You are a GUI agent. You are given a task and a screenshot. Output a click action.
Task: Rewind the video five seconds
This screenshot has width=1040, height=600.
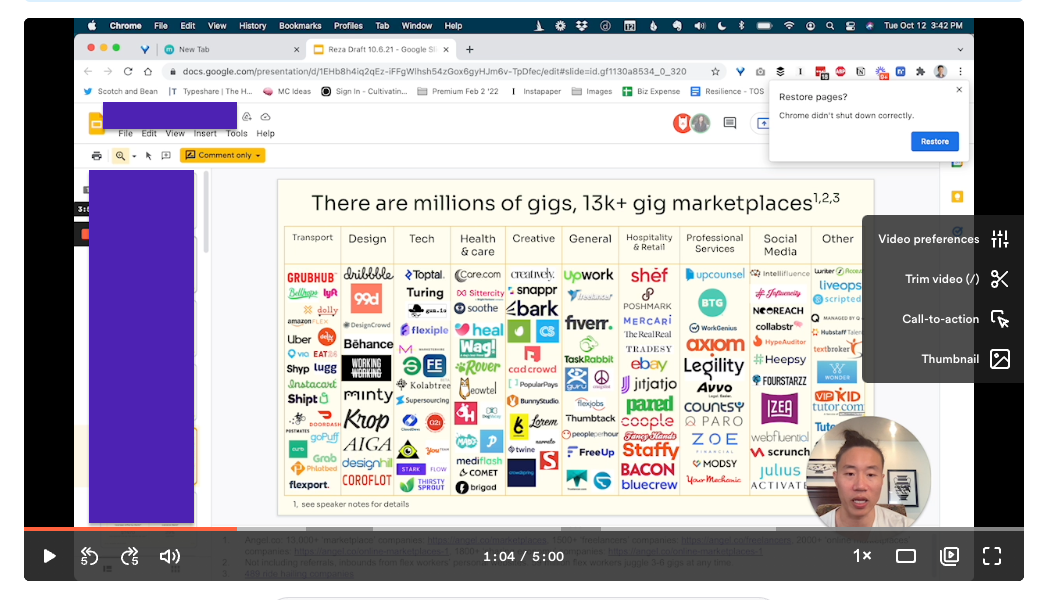90,556
